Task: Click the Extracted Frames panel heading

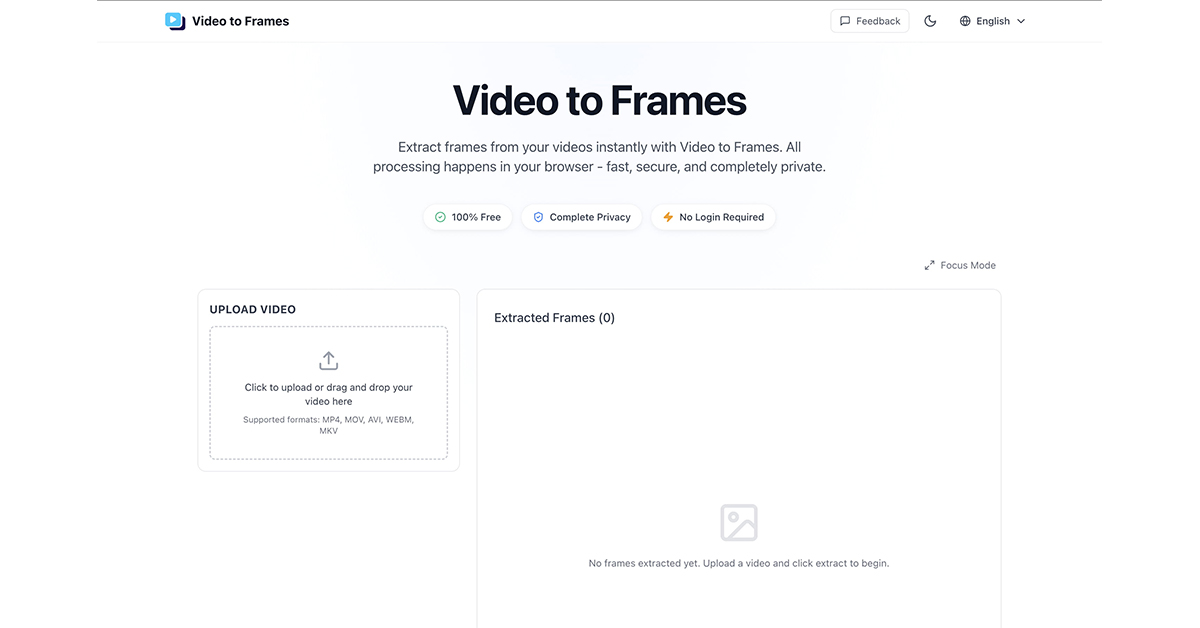Action: pyautogui.click(x=554, y=317)
